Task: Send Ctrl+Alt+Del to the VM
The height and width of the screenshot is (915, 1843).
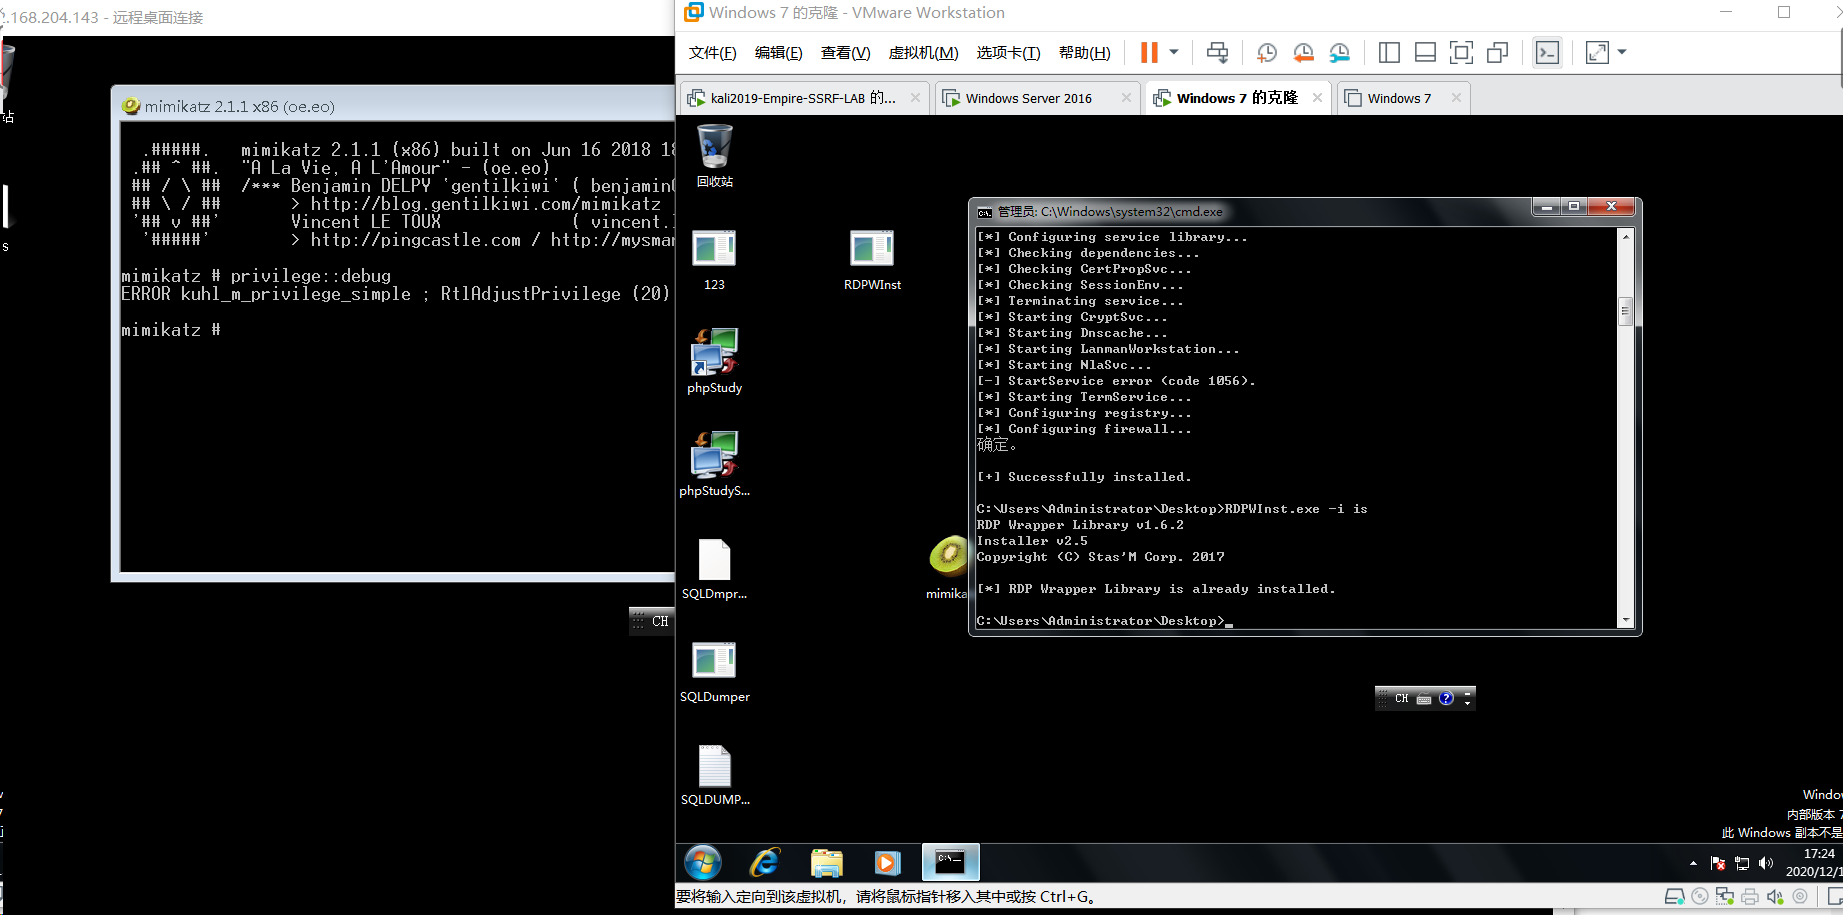Action: (x=1217, y=52)
